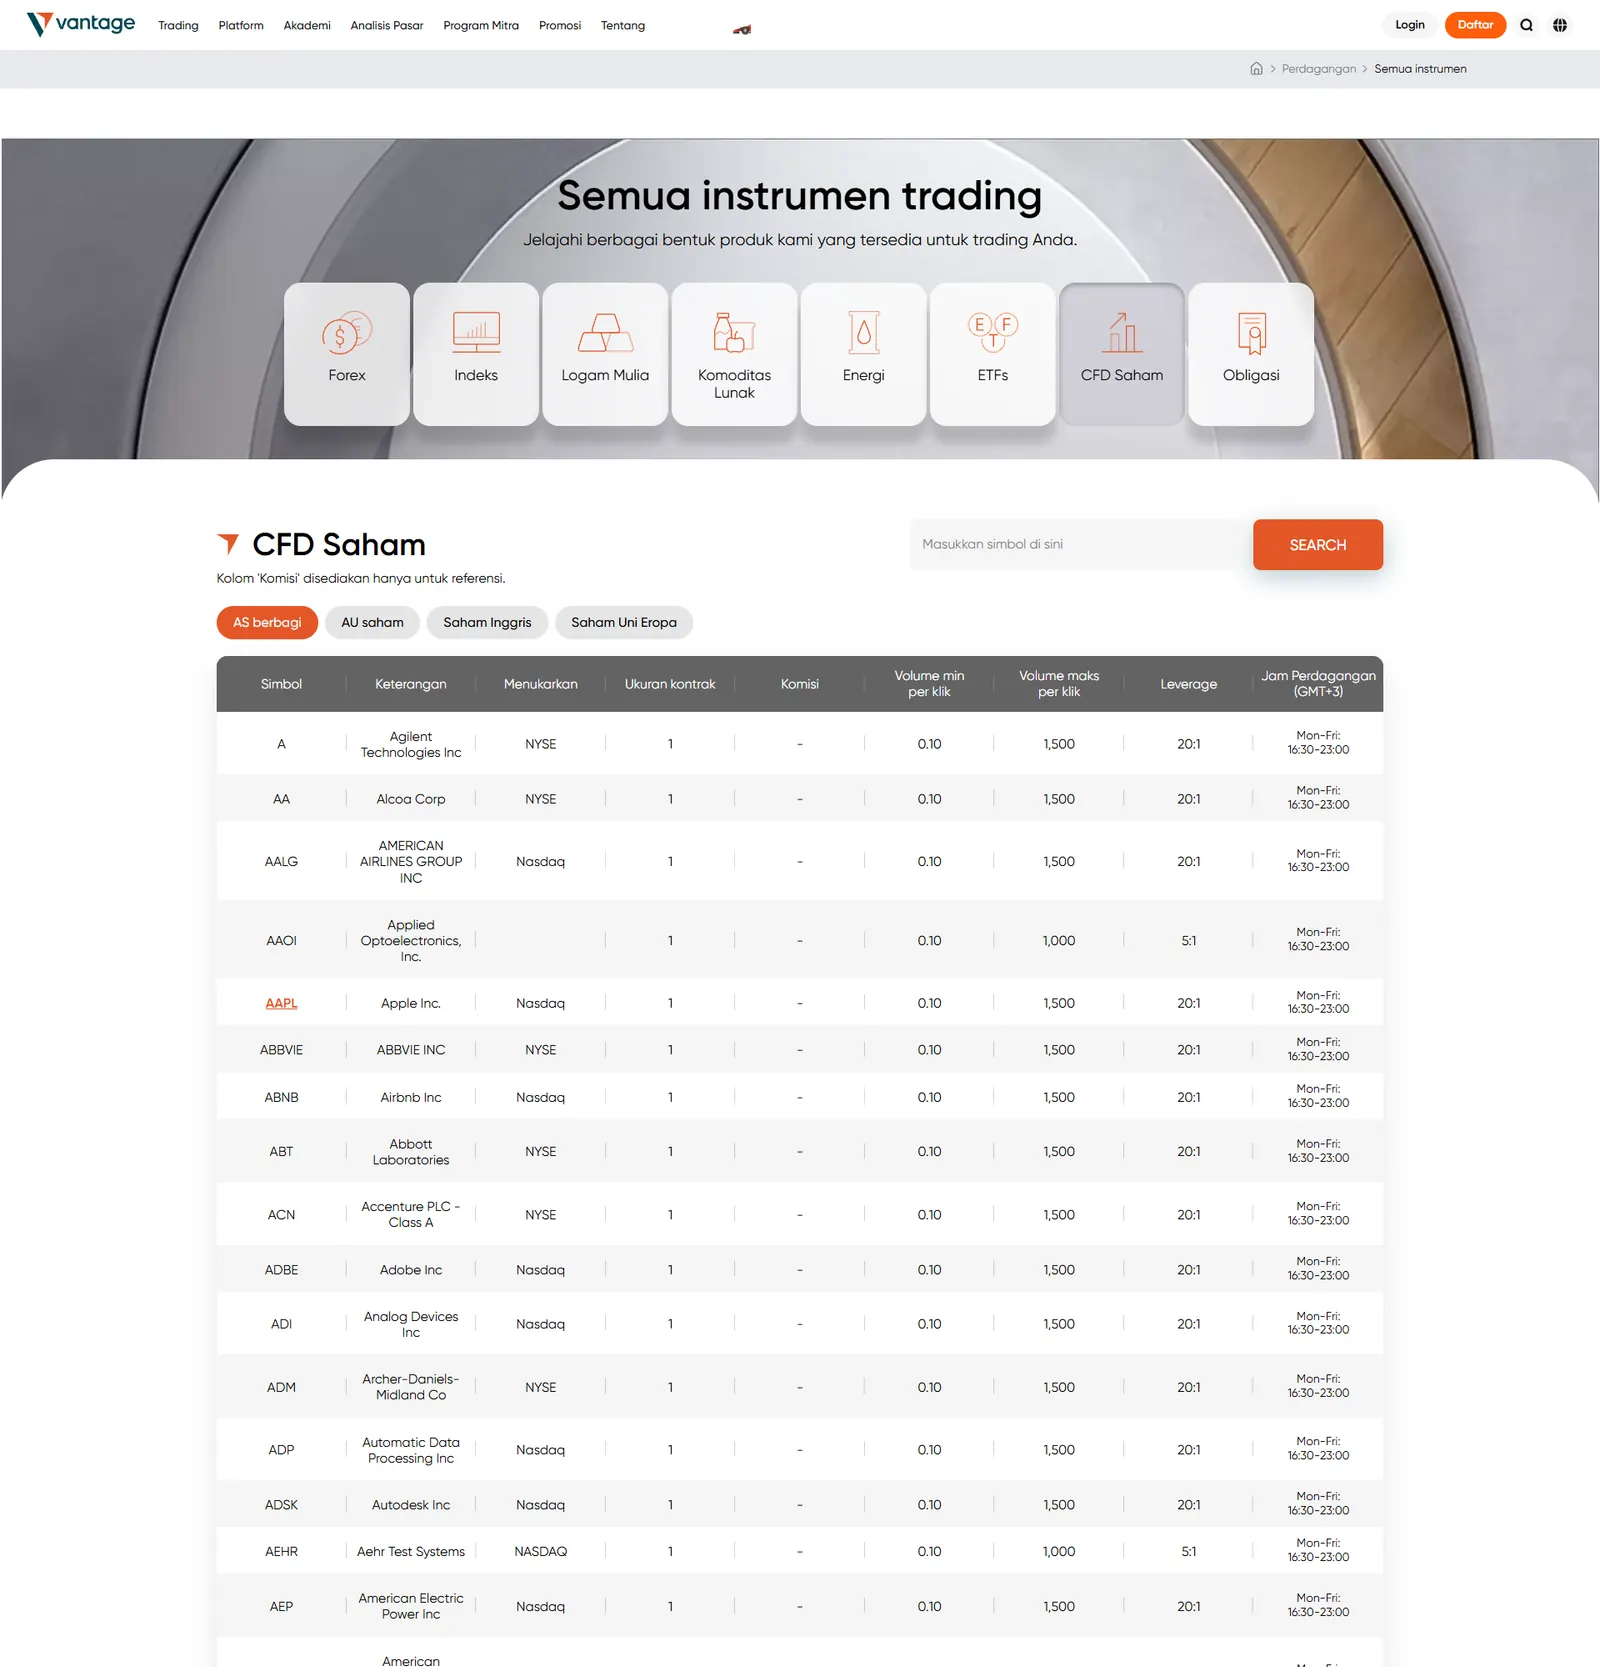The height and width of the screenshot is (1667, 1600).
Task: Select the Saham Uni Eropa tab
Action: click(624, 622)
